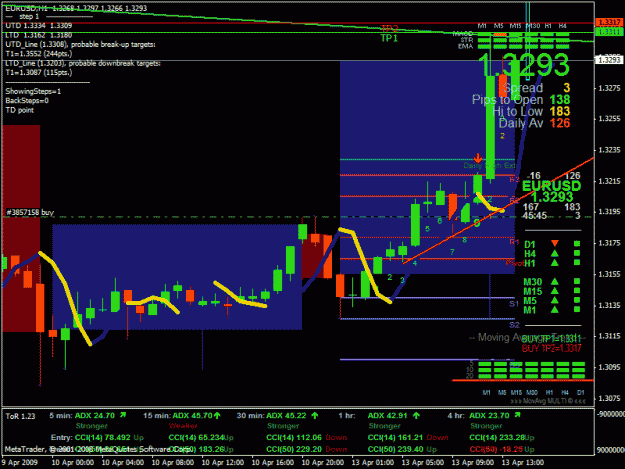This screenshot has width=625, height=469.
Task: Select the Daily Av value 126
Action: (560, 123)
